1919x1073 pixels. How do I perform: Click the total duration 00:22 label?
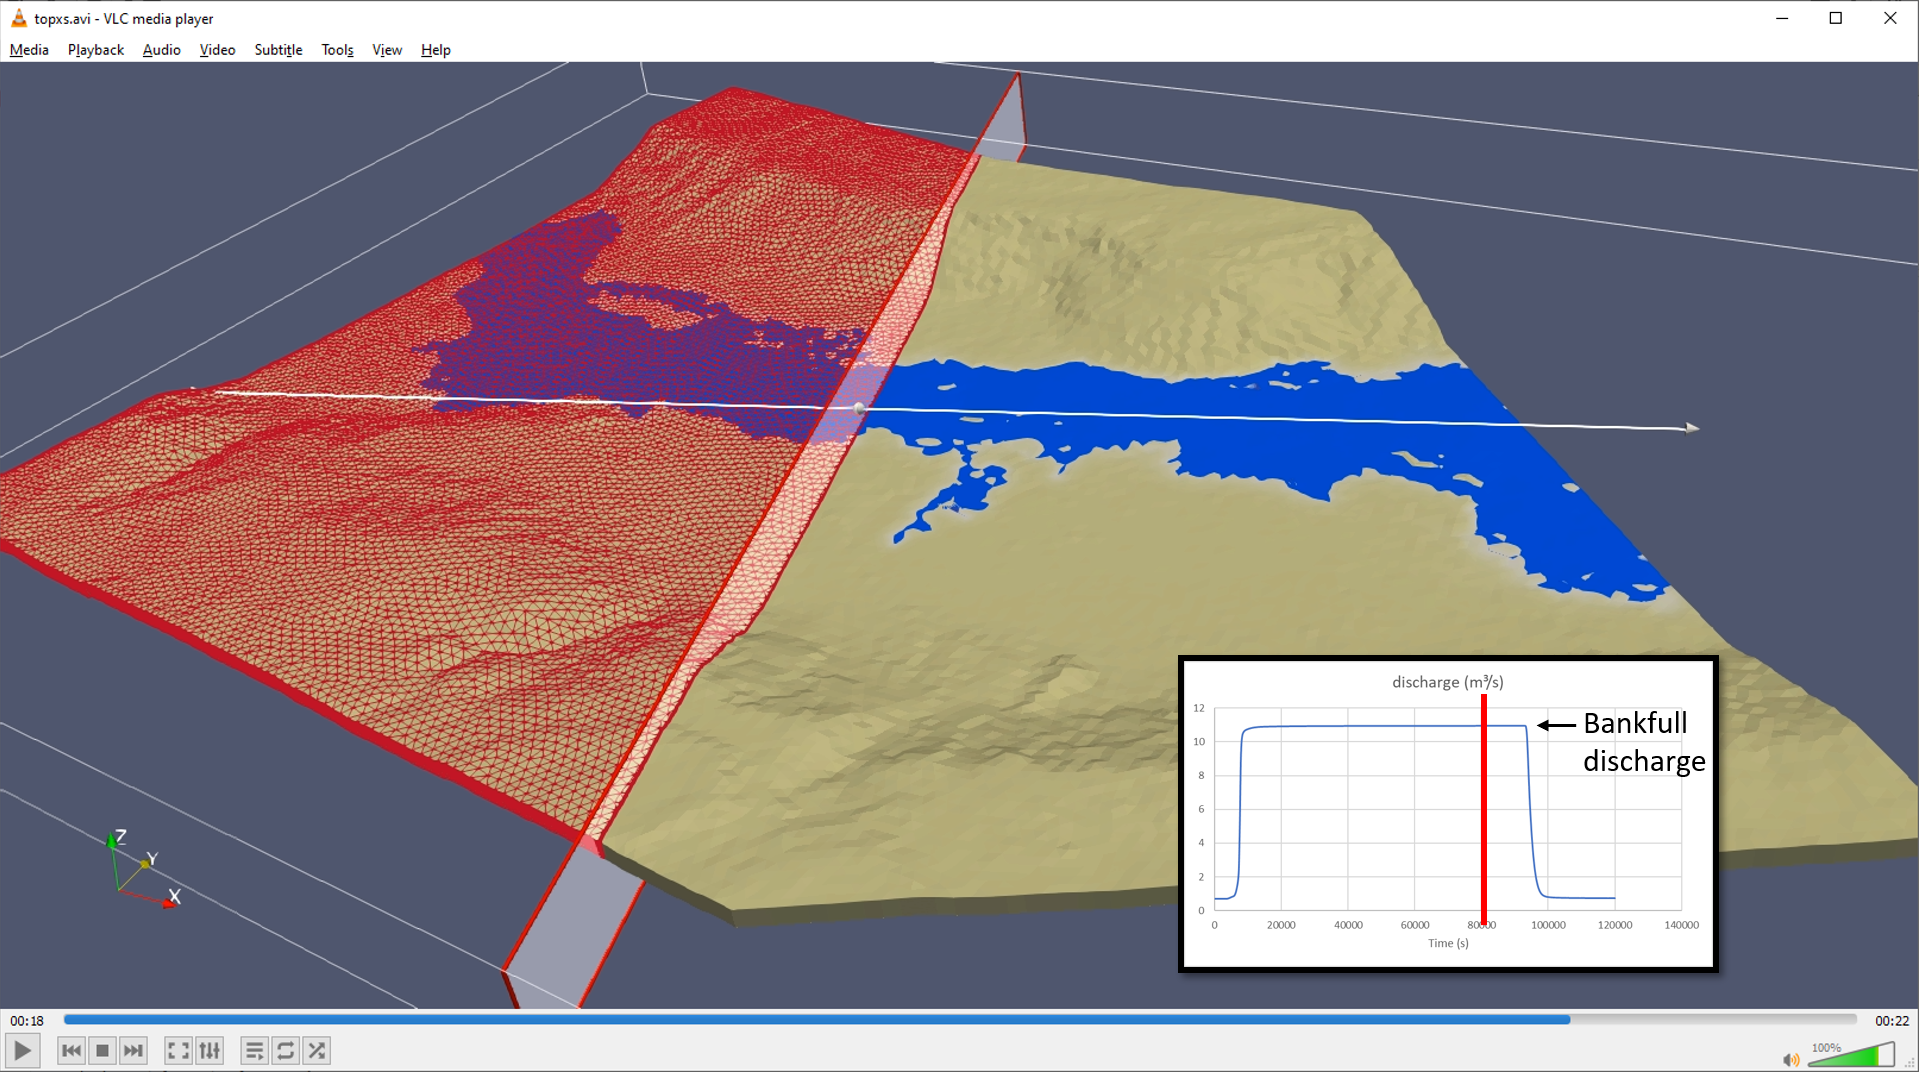[1891, 1021]
